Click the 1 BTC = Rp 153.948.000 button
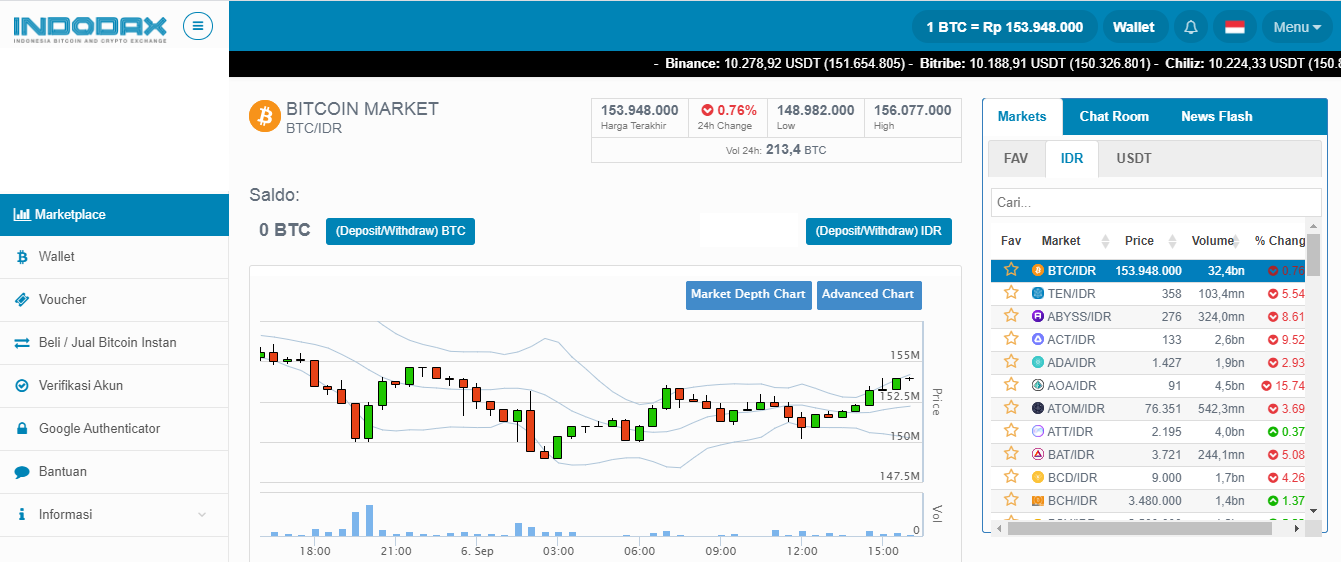1341x562 pixels. point(1005,27)
